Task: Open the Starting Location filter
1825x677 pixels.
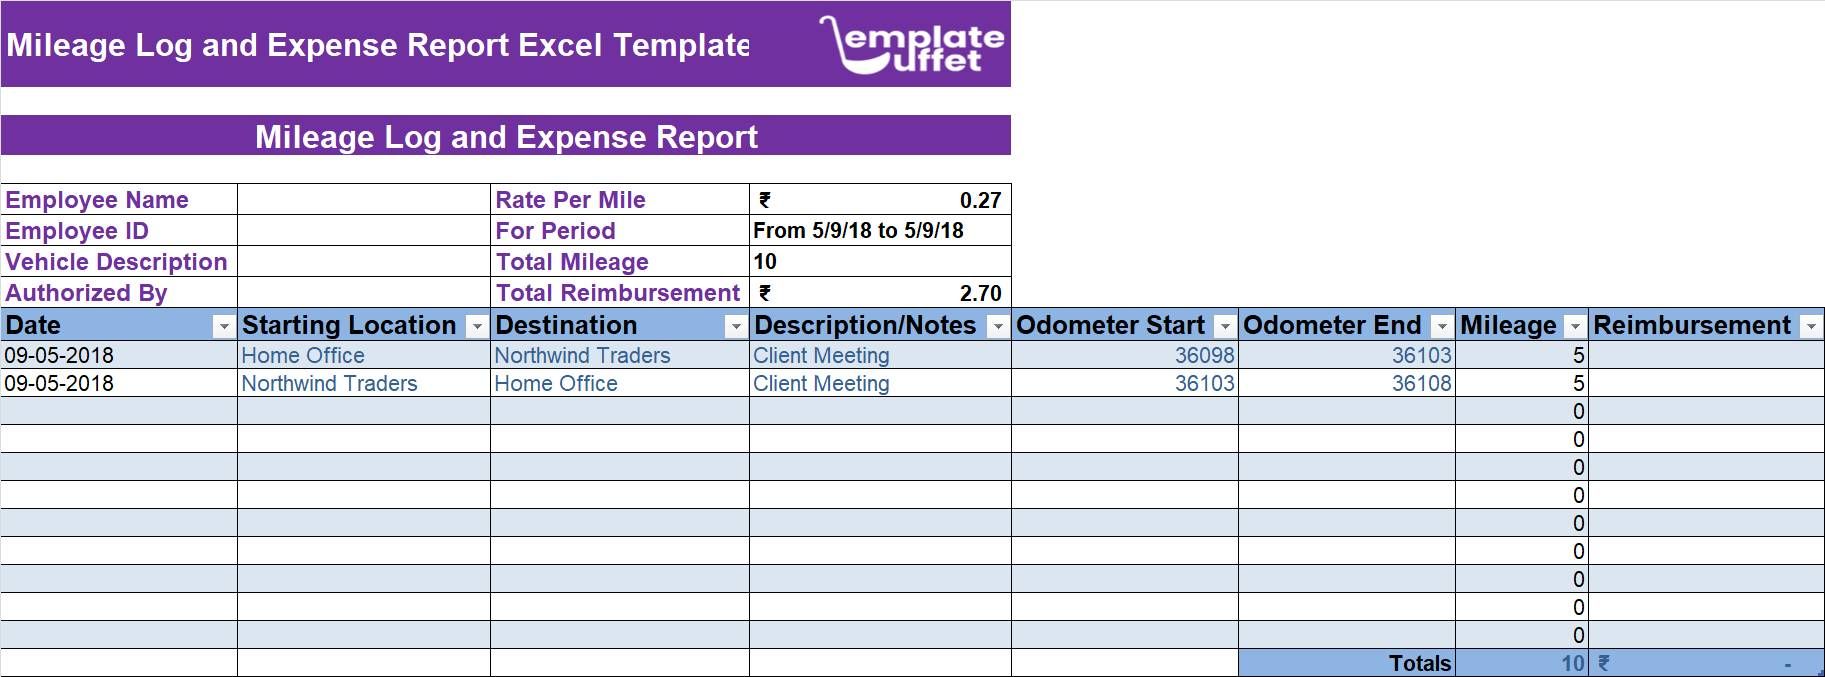Action: tap(477, 325)
